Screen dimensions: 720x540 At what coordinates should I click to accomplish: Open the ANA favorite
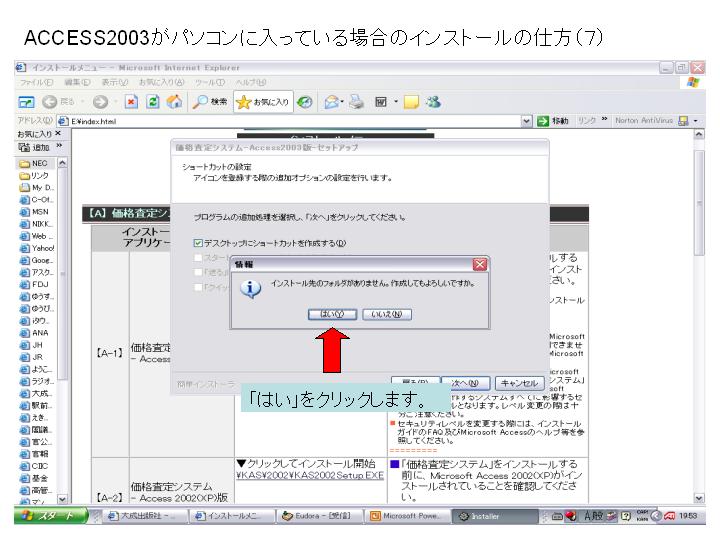click(34, 333)
